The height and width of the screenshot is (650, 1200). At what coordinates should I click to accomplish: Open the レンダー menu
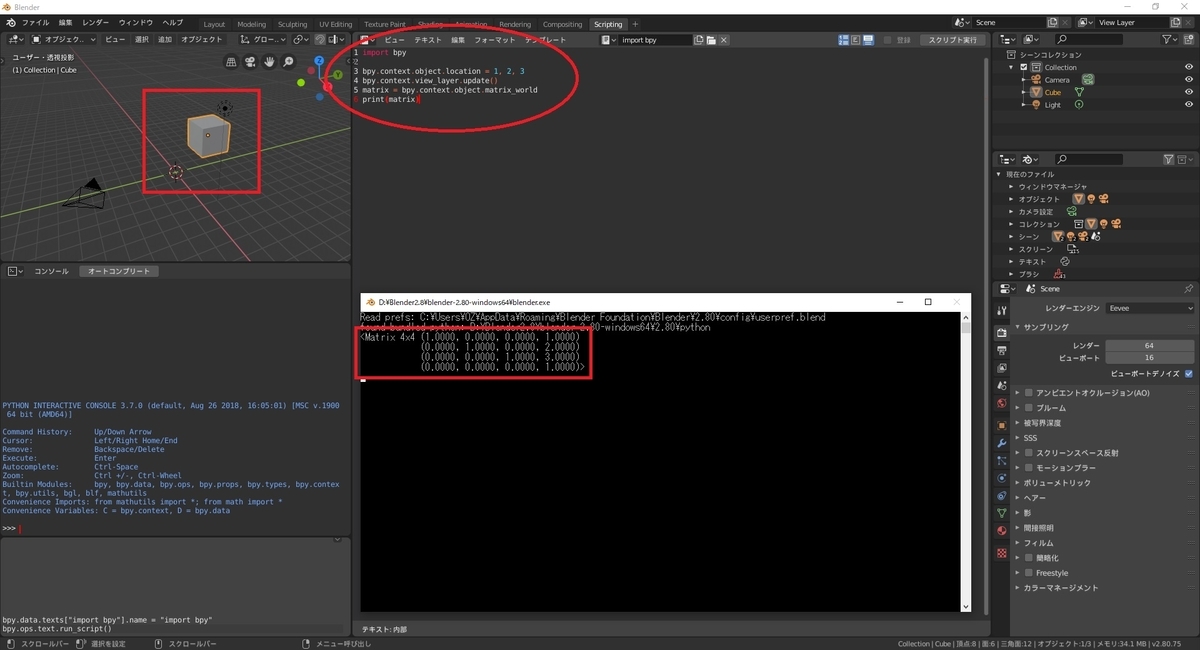(x=96, y=22)
